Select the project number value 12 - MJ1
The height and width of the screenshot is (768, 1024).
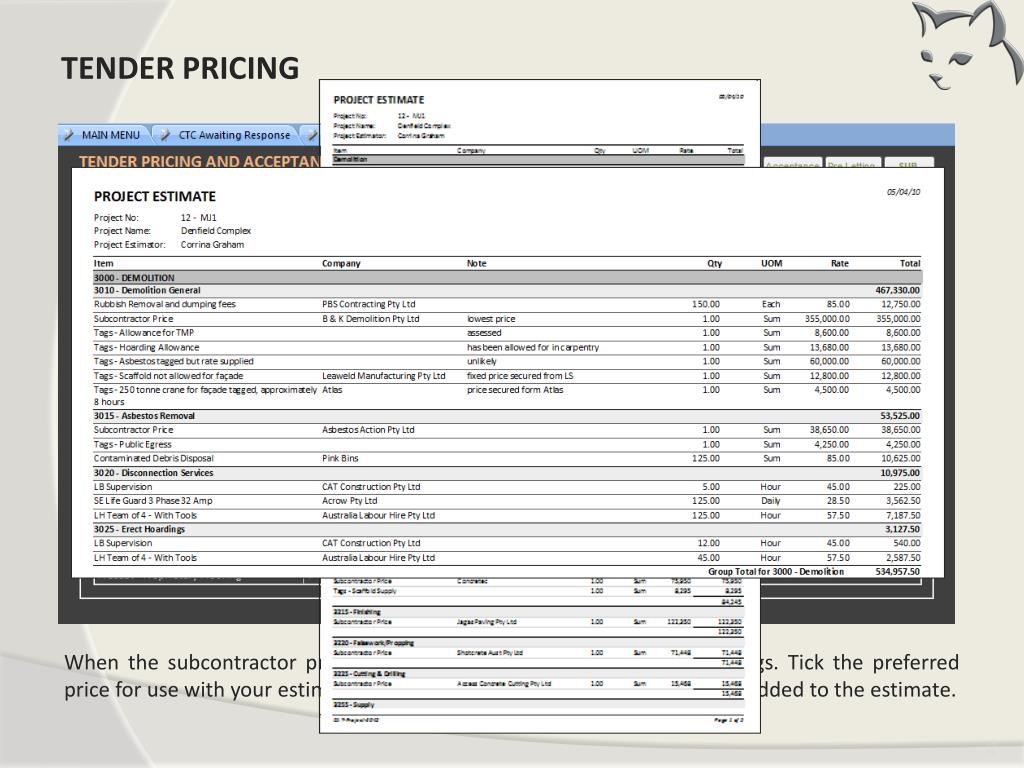click(x=199, y=217)
